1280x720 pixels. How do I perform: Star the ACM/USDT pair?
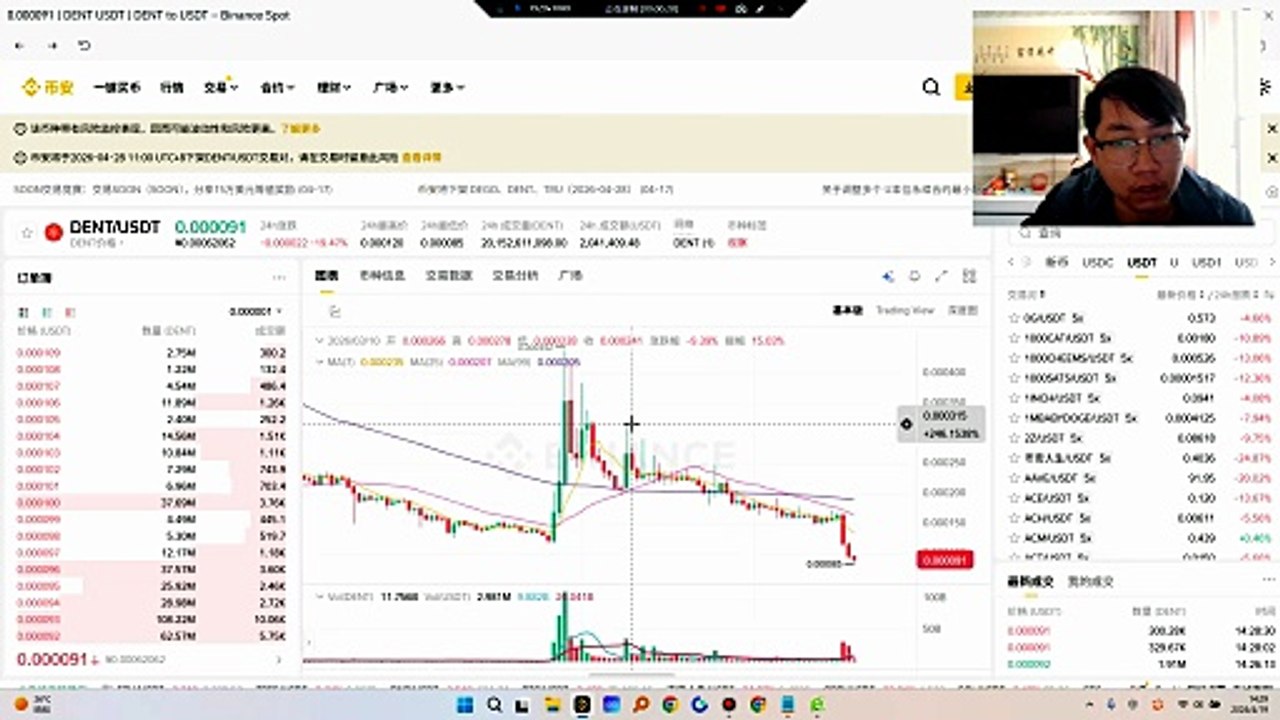1014,538
